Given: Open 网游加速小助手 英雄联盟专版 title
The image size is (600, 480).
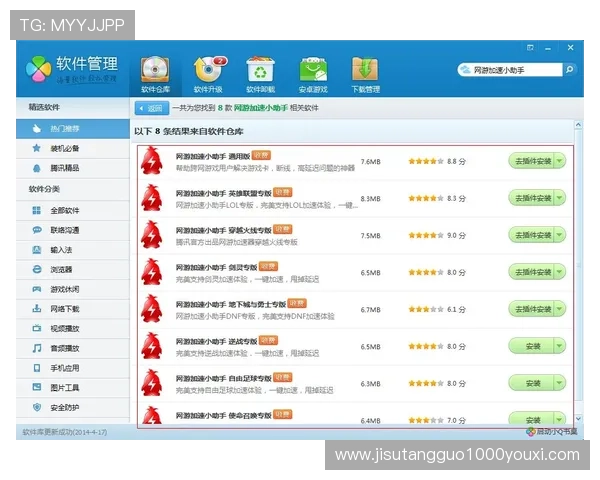Looking at the screenshot, I should point(223,193).
